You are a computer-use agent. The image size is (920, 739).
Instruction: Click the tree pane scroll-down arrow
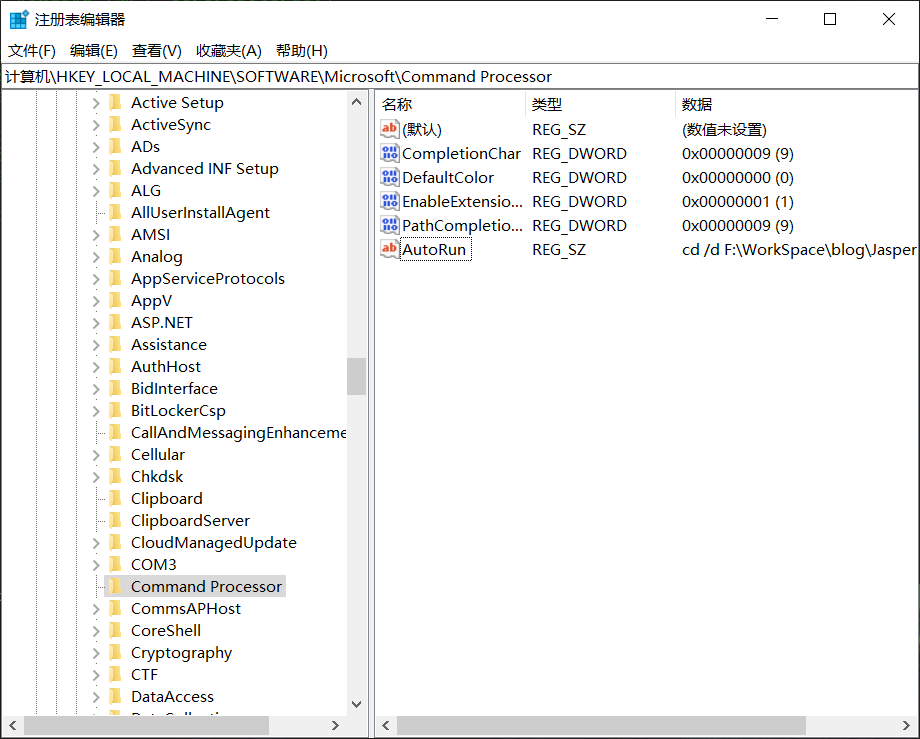click(x=356, y=704)
